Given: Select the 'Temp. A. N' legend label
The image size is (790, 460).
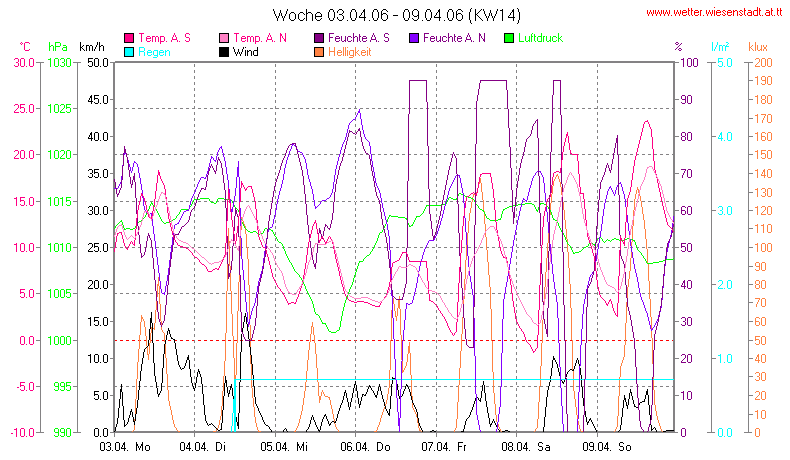Looking at the screenshot, I should click(259, 38).
